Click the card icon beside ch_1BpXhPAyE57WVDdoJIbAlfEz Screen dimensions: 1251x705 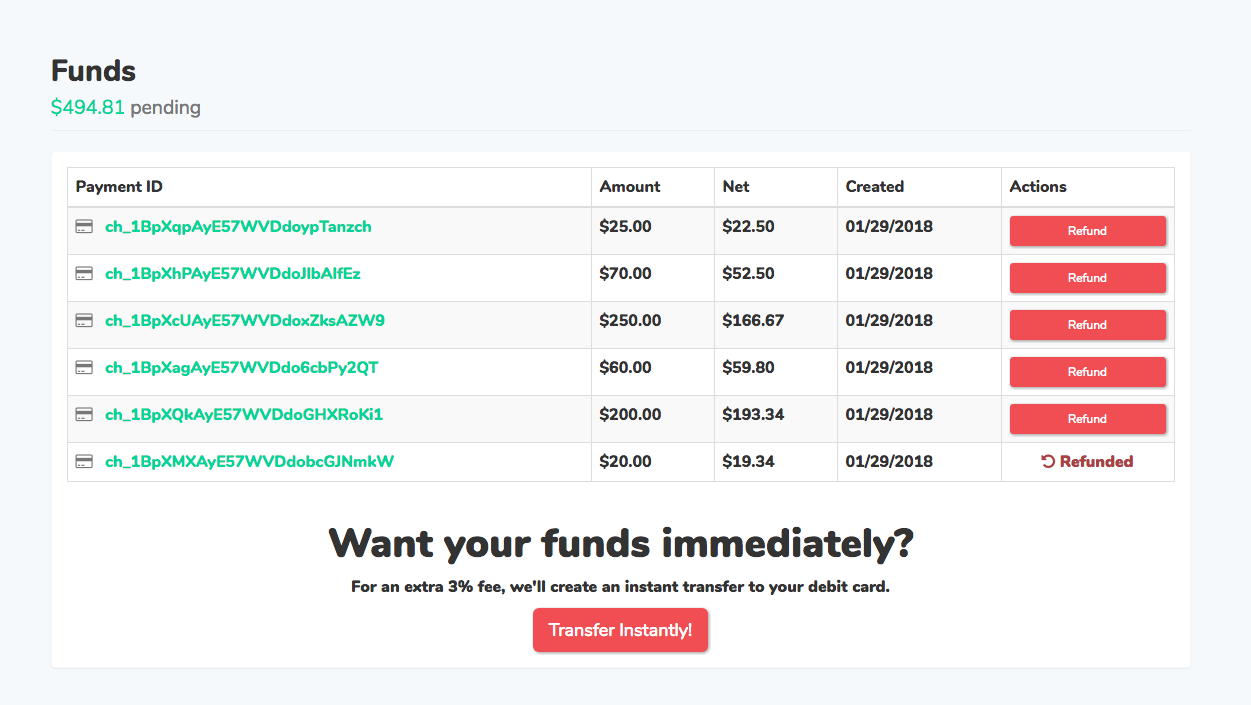point(85,274)
